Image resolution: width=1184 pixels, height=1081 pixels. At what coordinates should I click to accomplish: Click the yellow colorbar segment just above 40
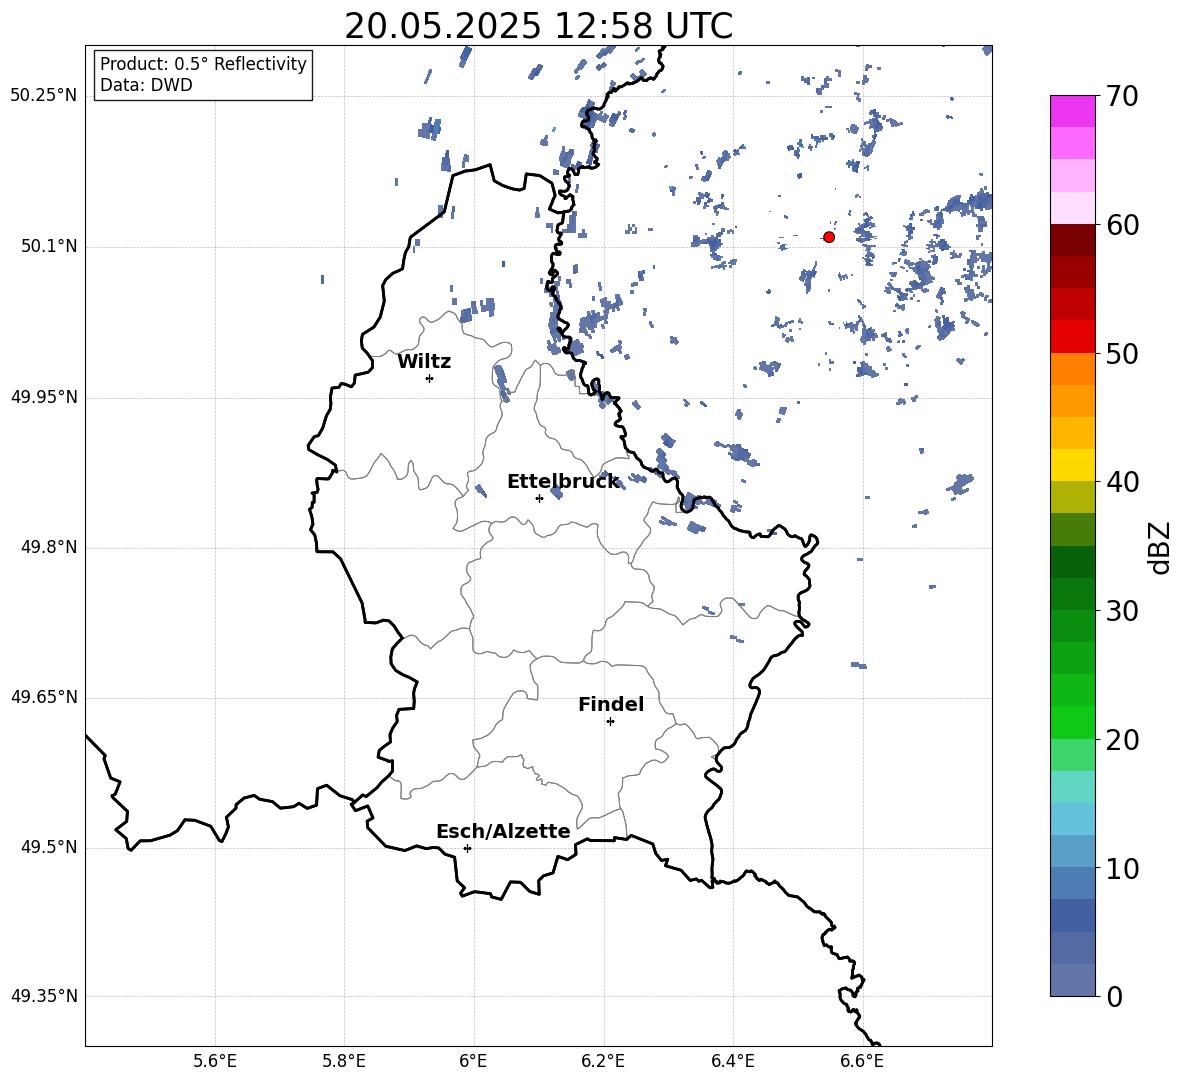point(1073,465)
